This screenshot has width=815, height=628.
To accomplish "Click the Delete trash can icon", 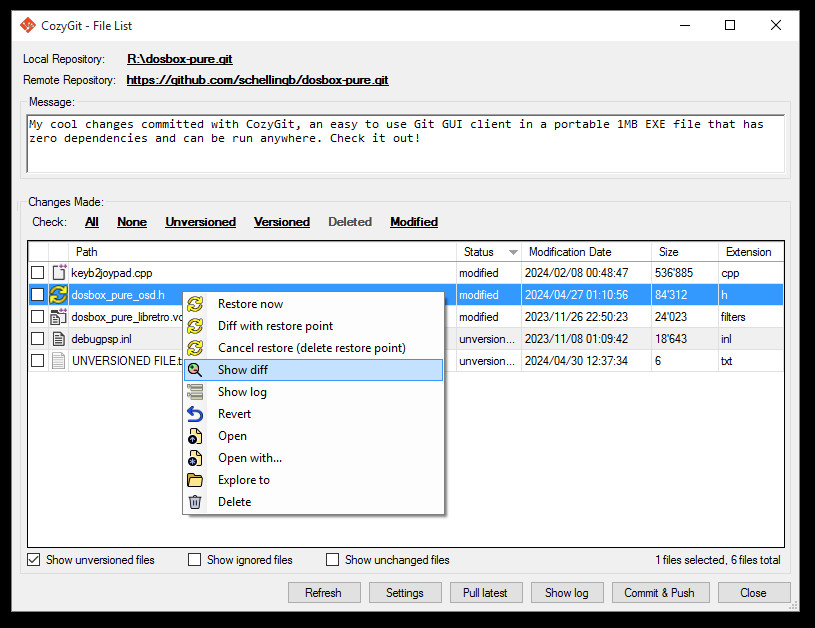I will click(x=195, y=502).
